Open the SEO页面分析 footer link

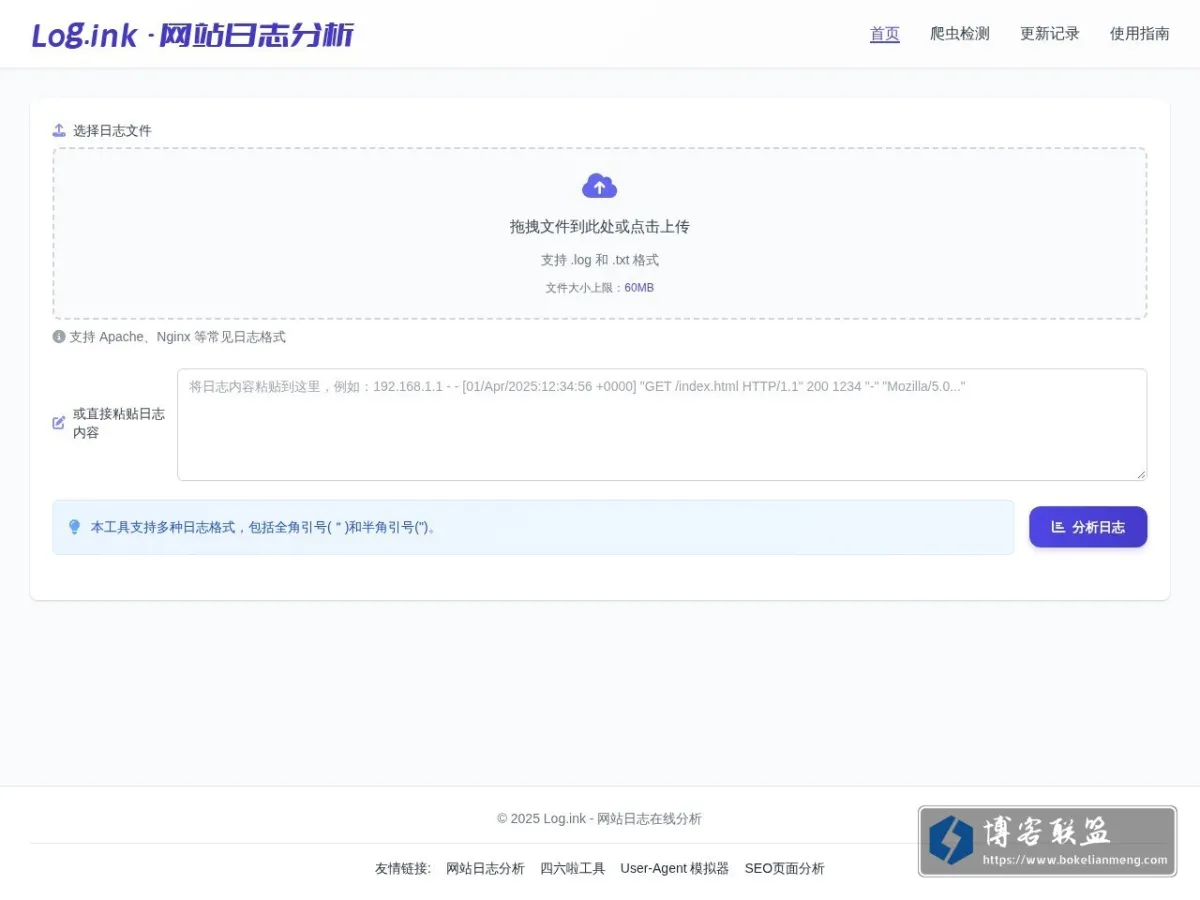click(785, 869)
